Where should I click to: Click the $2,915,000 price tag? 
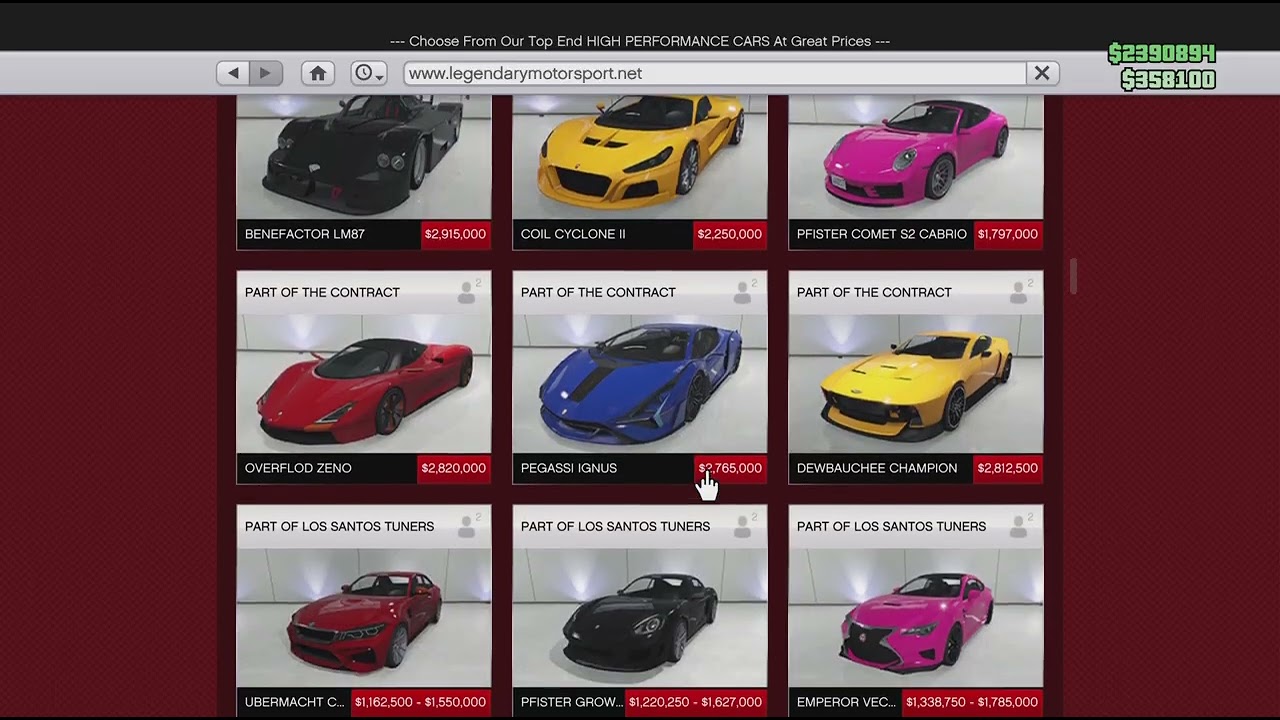click(x=455, y=234)
